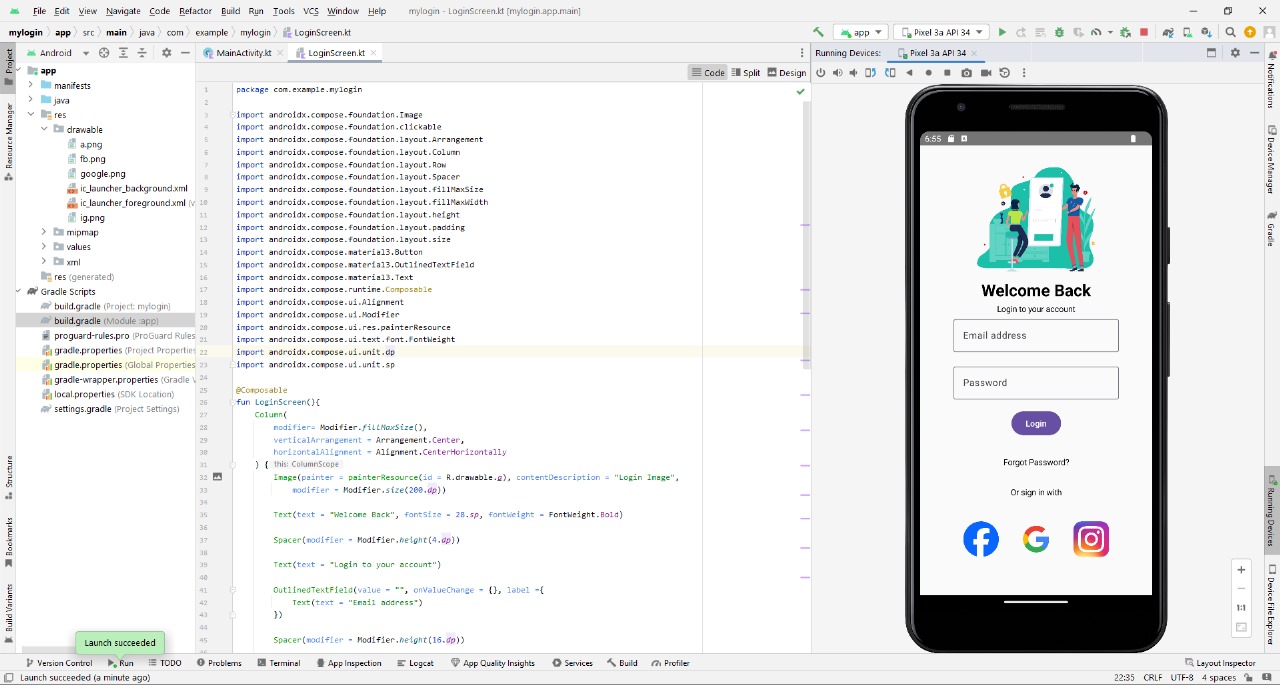Click the Login button in emulator
The image size is (1280, 685).
1035,423
